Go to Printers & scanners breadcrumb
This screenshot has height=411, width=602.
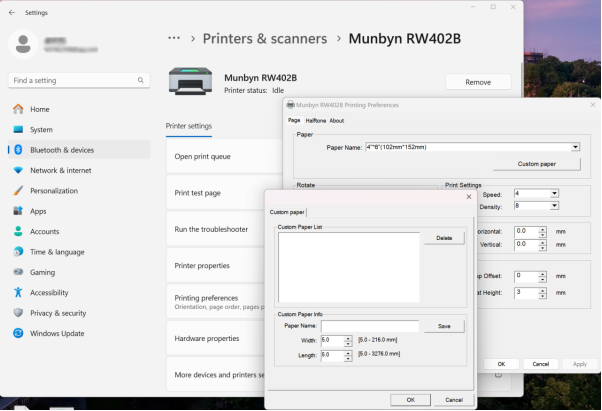(265, 39)
